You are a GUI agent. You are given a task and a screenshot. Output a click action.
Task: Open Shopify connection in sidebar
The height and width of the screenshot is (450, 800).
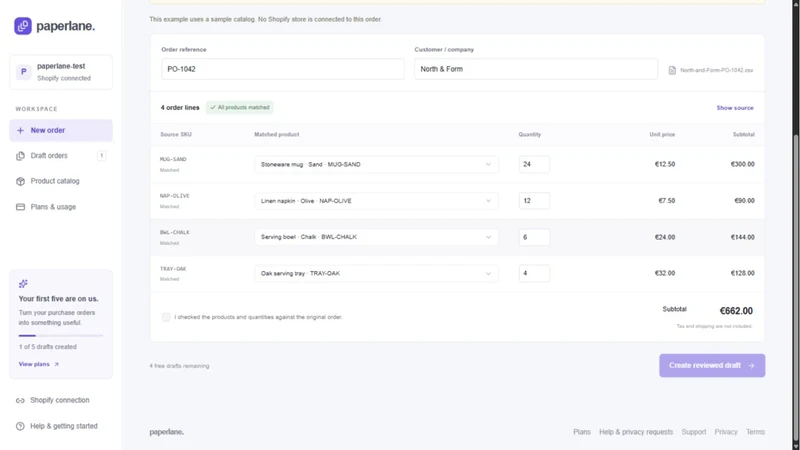tap(61, 401)
